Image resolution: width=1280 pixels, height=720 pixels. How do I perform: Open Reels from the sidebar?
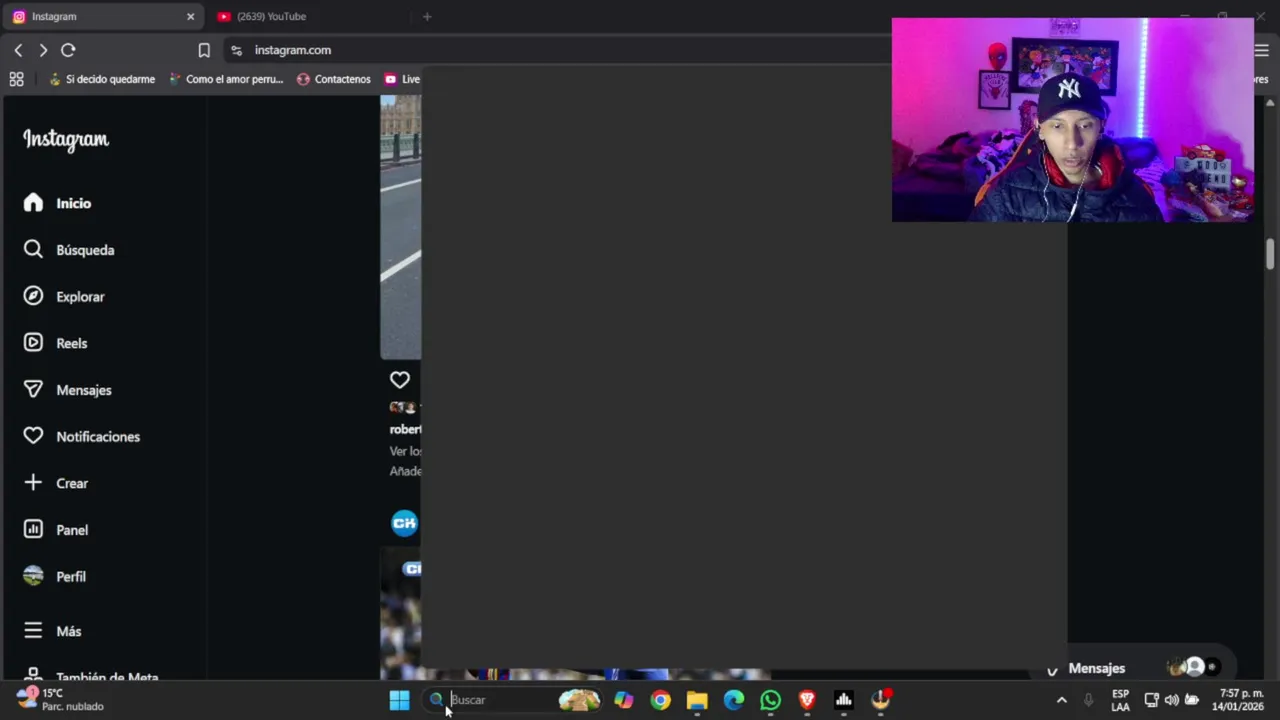click(56, 343)
